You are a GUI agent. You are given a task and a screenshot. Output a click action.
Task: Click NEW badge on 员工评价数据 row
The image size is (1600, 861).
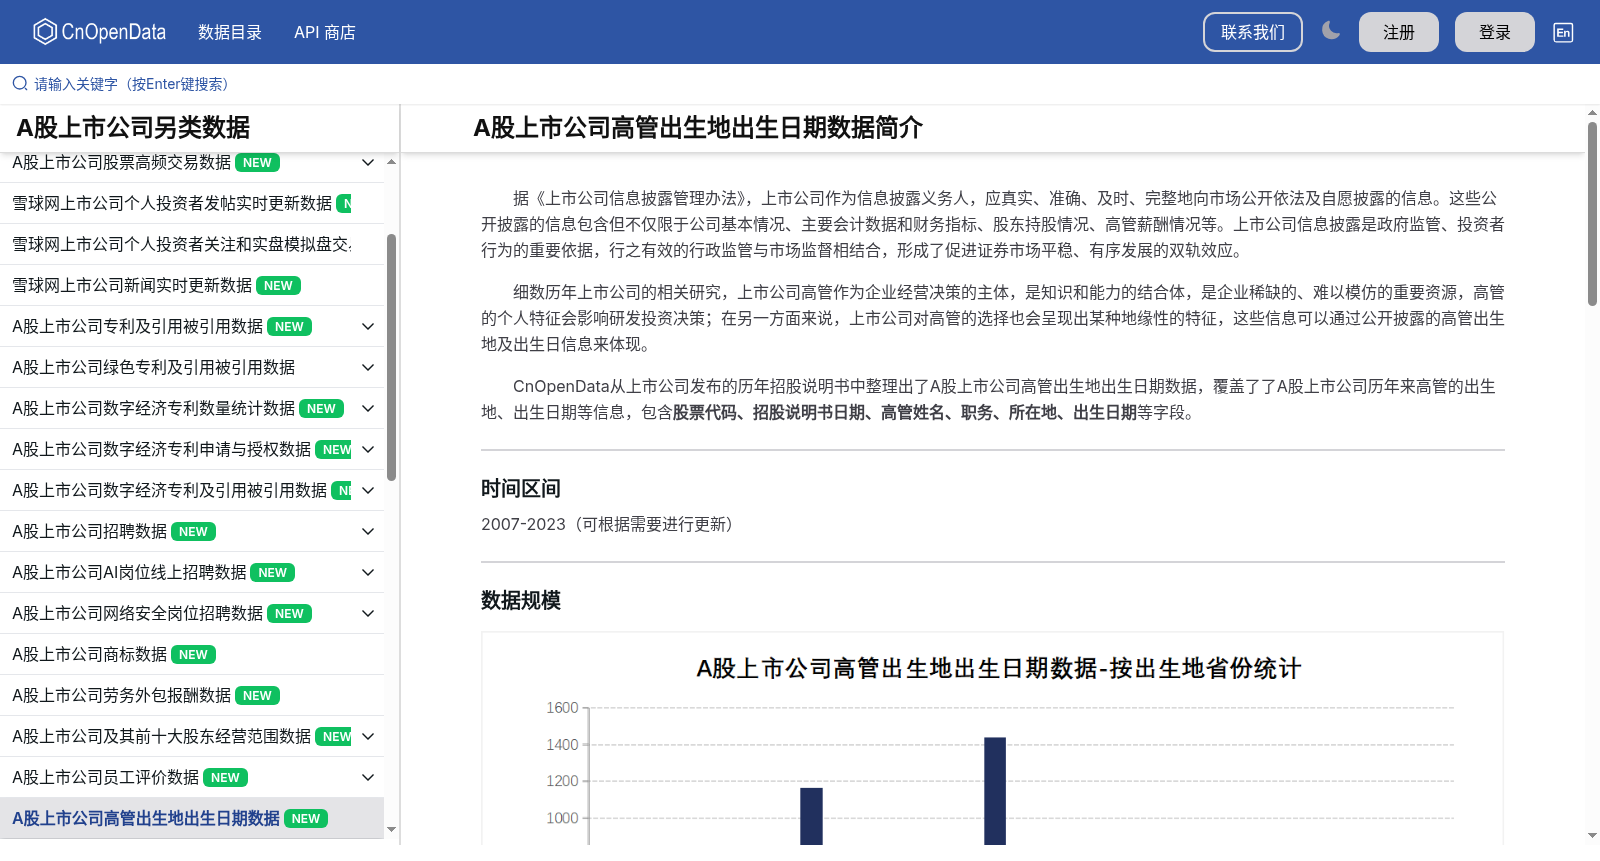pos(226,778)
